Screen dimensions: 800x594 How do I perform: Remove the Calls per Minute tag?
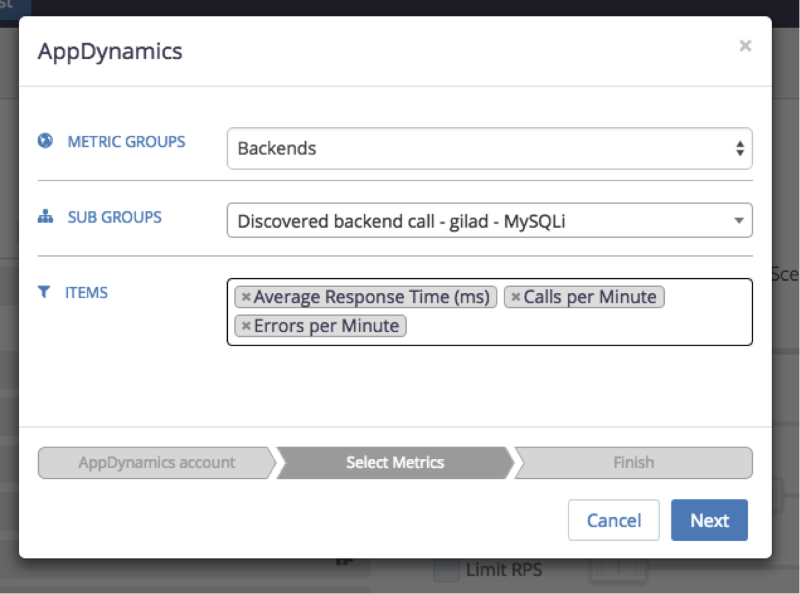click(516, 297)
